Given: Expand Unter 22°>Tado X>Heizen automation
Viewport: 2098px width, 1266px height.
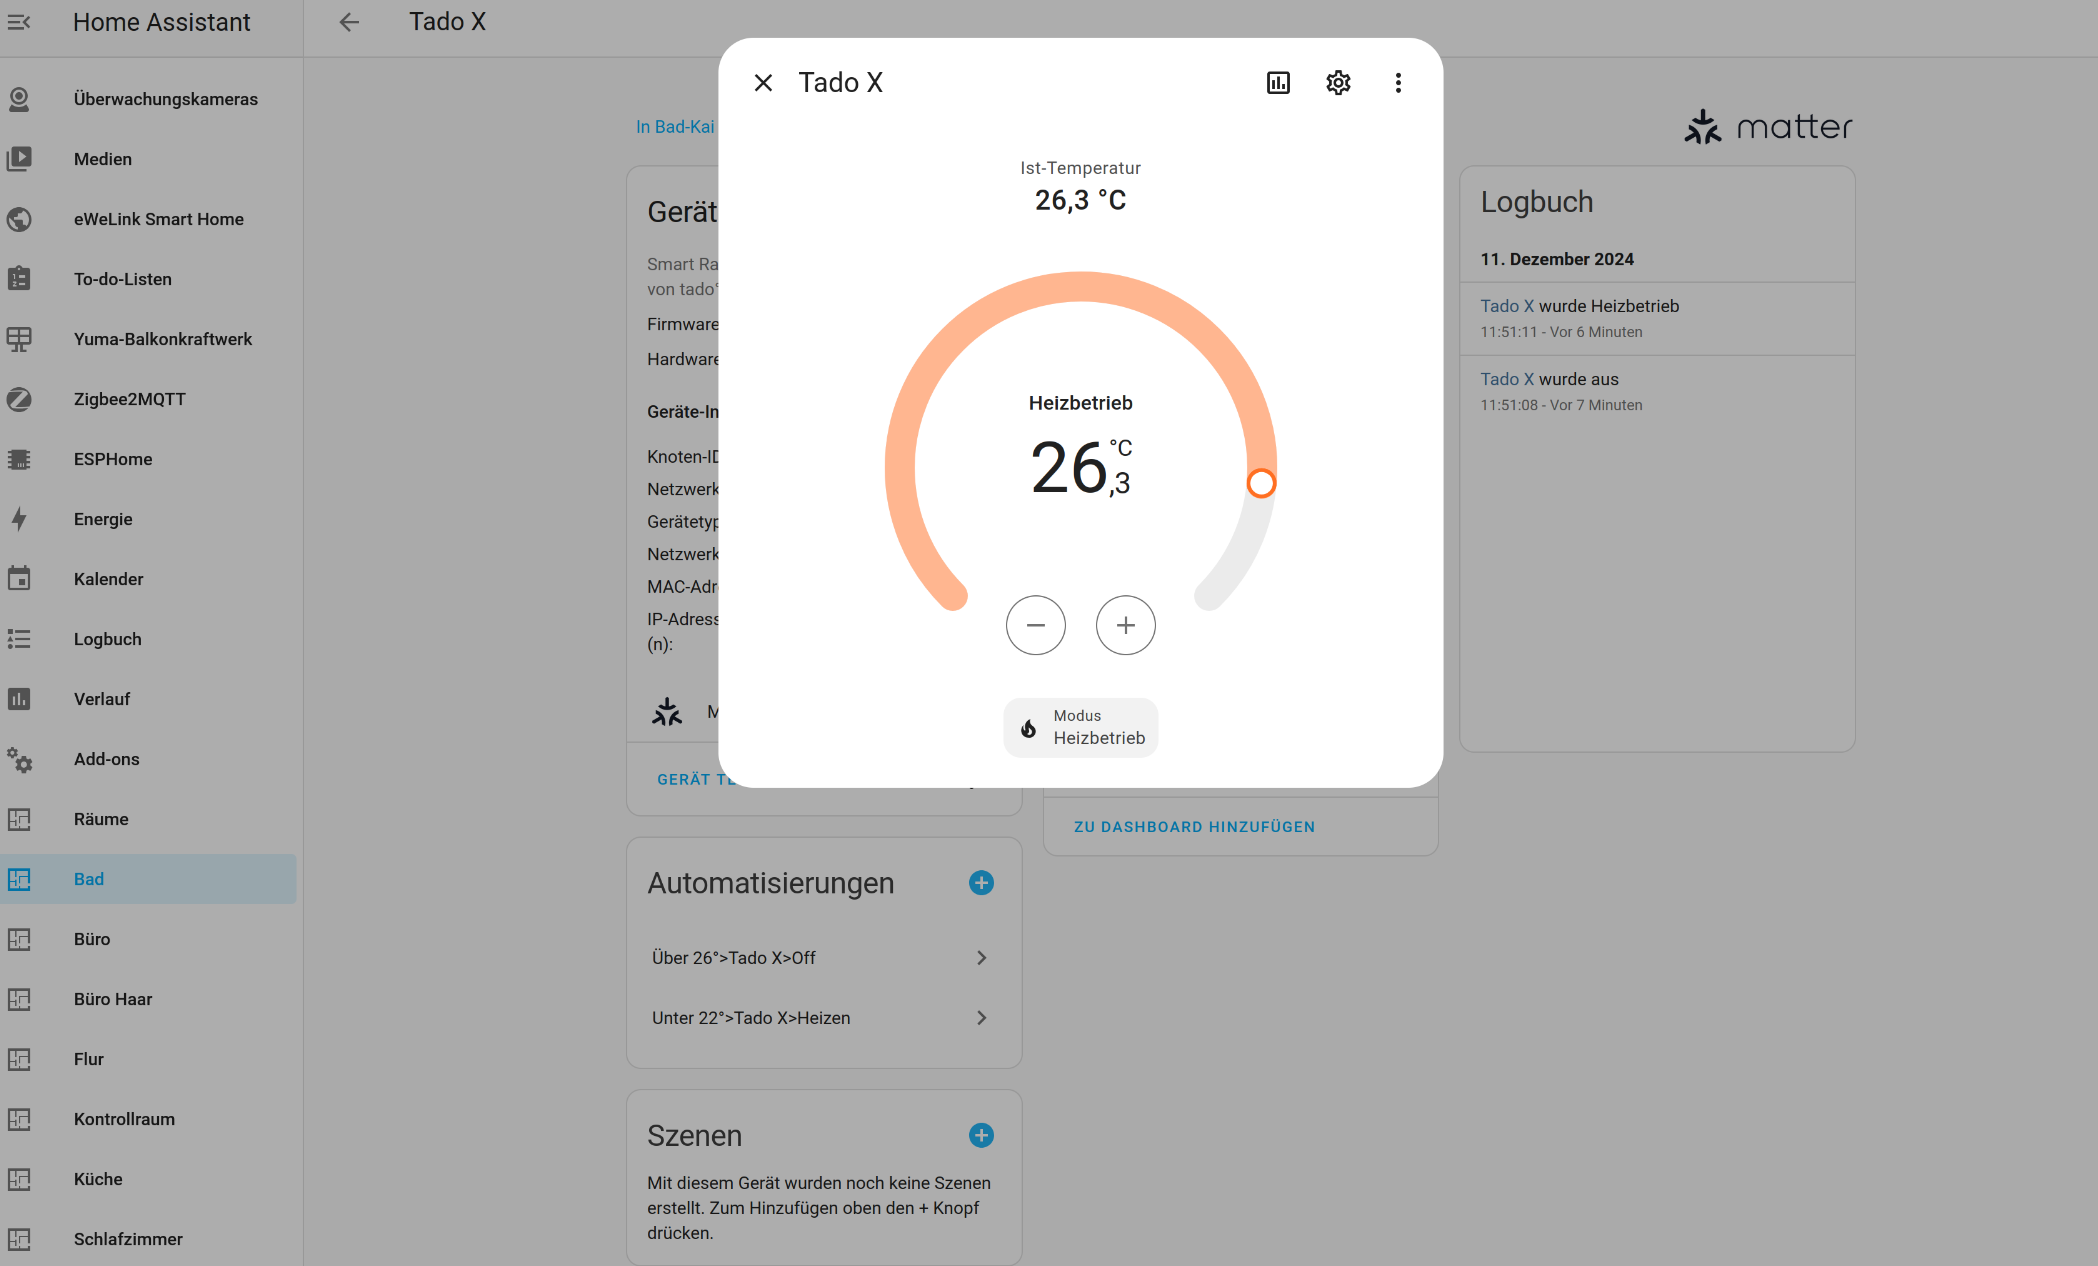Looking at the screenshot, I should tap(820, 1018).
